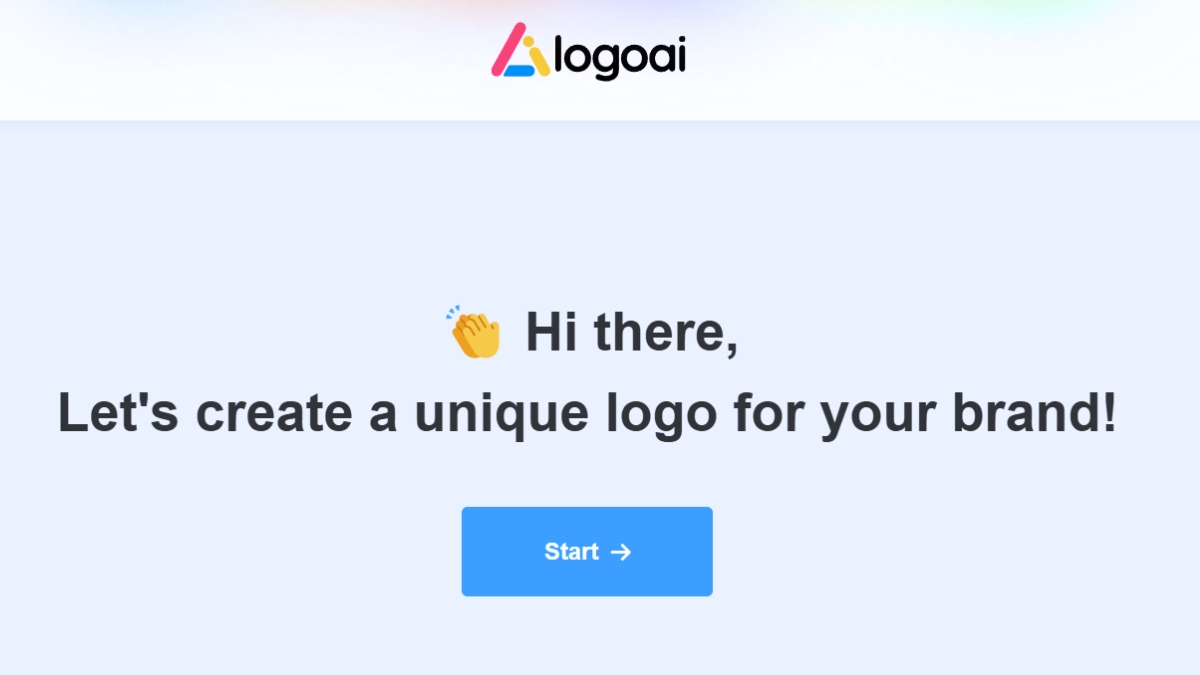
Task: Click the arrow icon inside Start button
Action: pos(621,552)
